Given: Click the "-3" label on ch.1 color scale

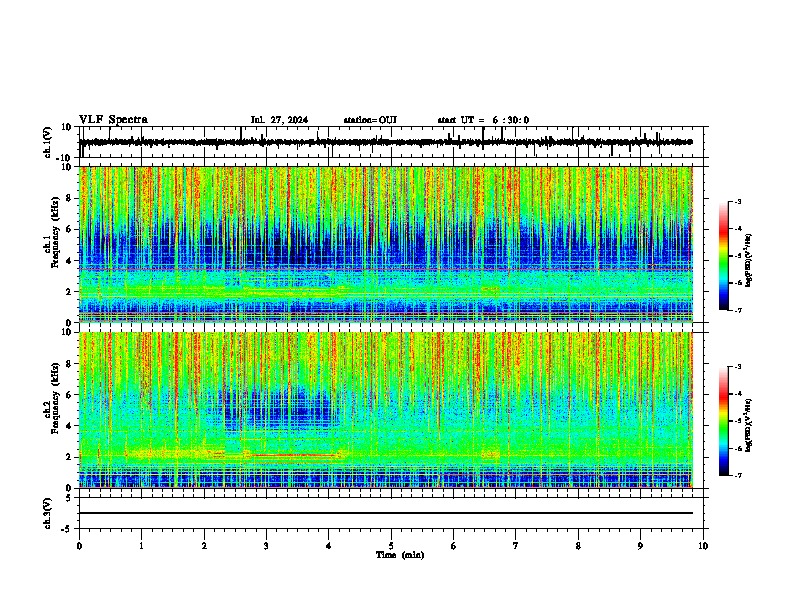Looking at the screenshot, I should [737, 201].
